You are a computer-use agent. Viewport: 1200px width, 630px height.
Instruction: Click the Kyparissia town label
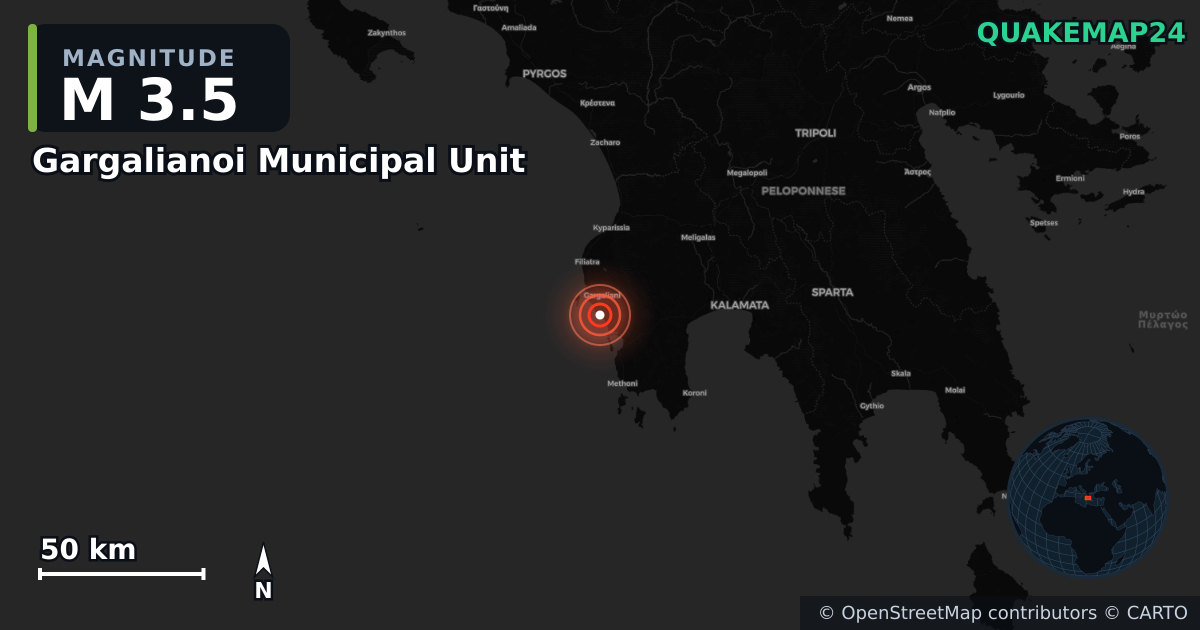pos(611,228)
